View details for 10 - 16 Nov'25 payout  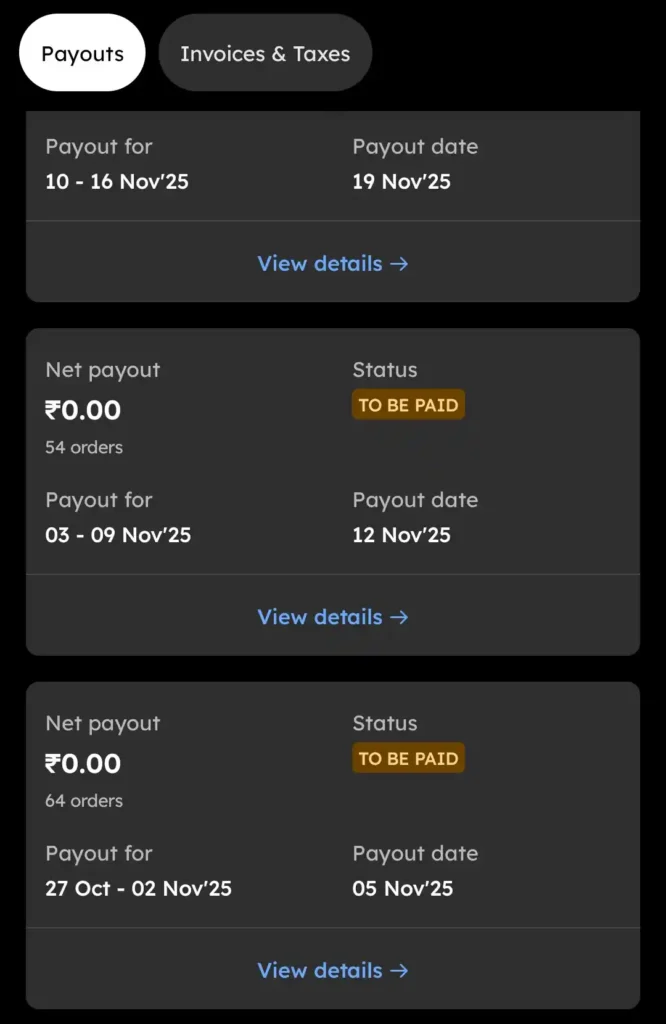pos(320,264)
